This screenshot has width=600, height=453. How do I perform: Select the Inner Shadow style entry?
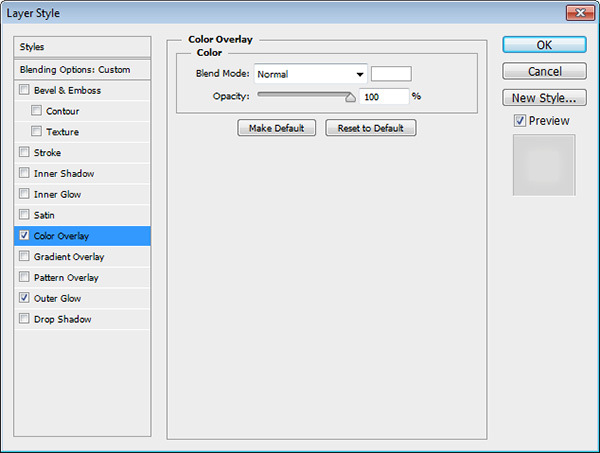[63, 174]
